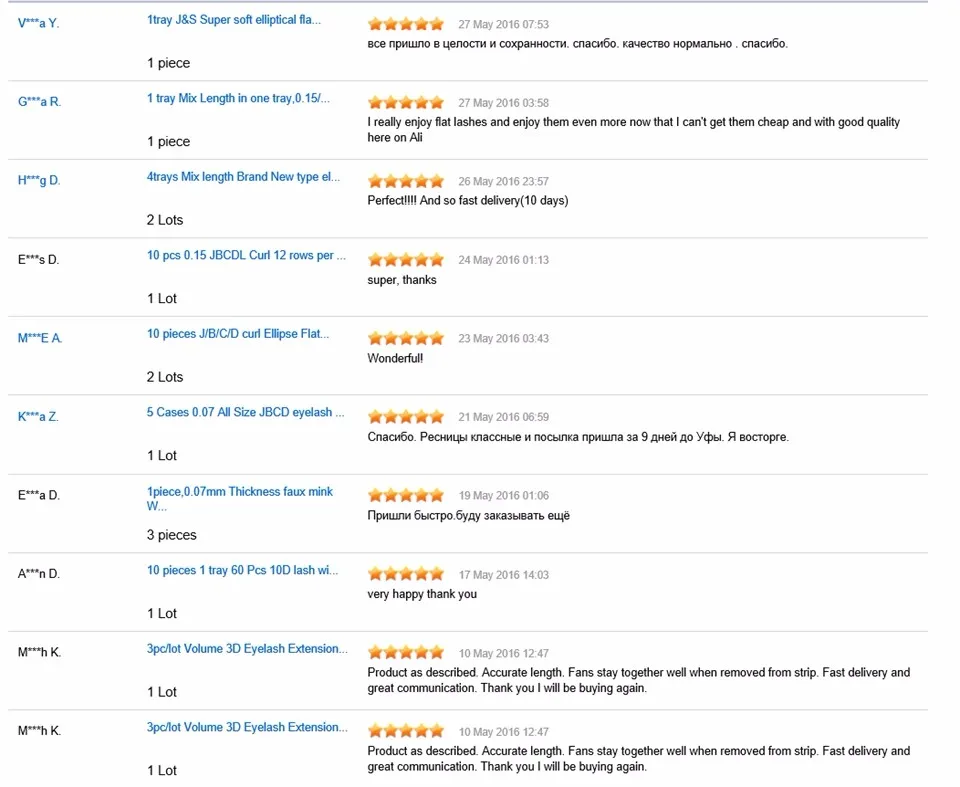Open first '3pc/lot Volume 3D Eyelash Extension' link
Viewport: 960px width, 787px height.
tap(247, 649)
